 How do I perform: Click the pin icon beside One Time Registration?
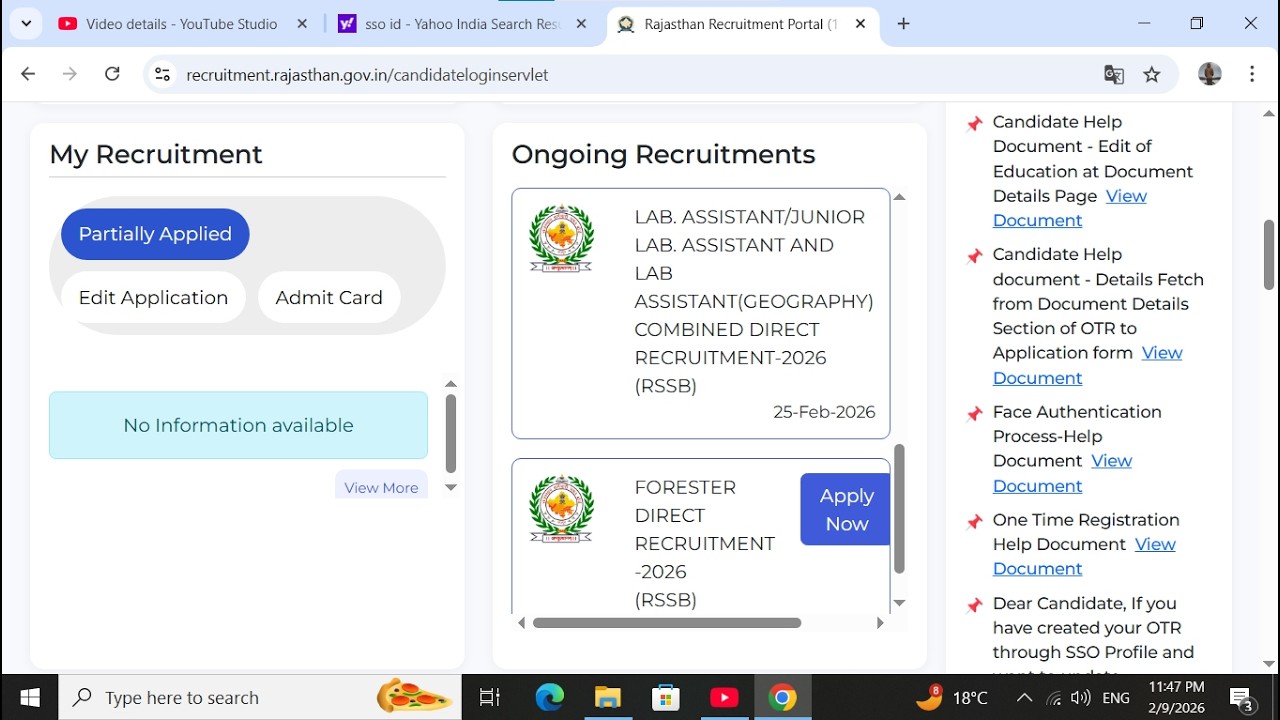point(975,522)
